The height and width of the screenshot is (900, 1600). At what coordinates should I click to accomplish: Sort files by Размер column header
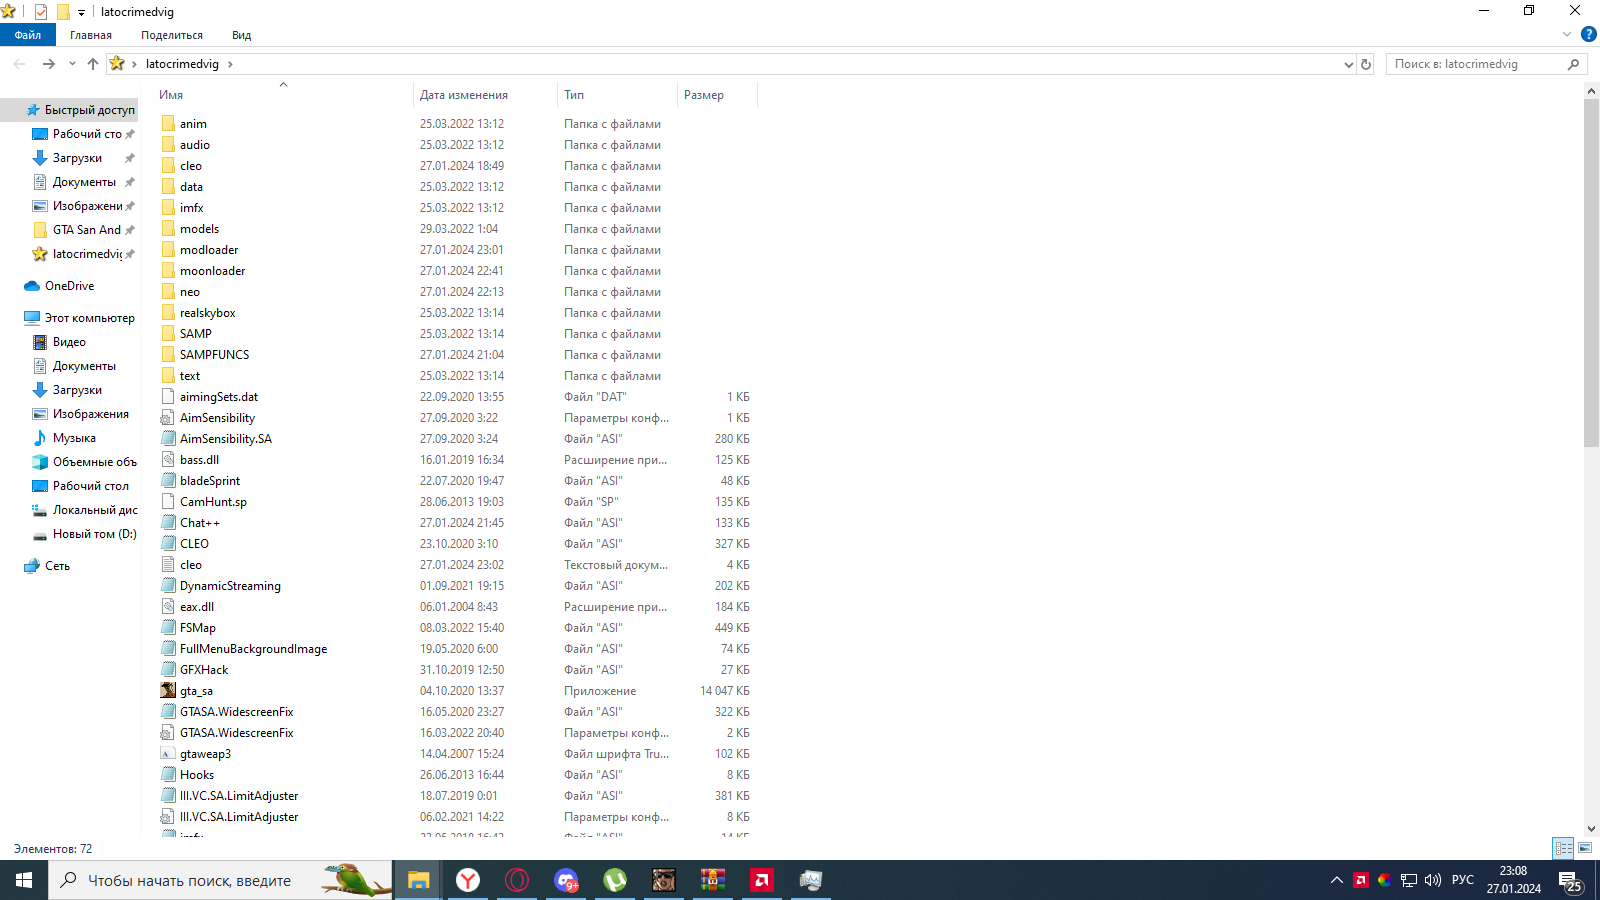[x=704, y=95]
